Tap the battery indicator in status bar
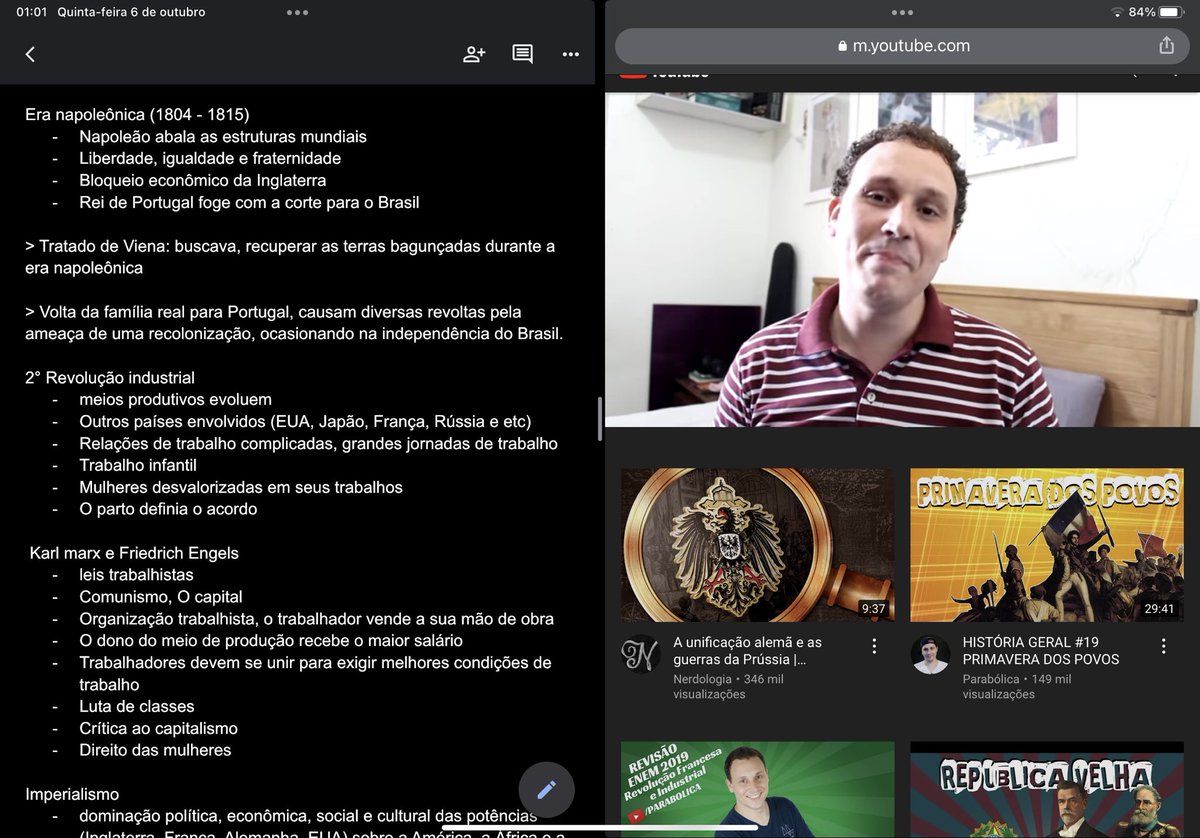This screenshot has height=838, width=1200. tap(1171, 12)
